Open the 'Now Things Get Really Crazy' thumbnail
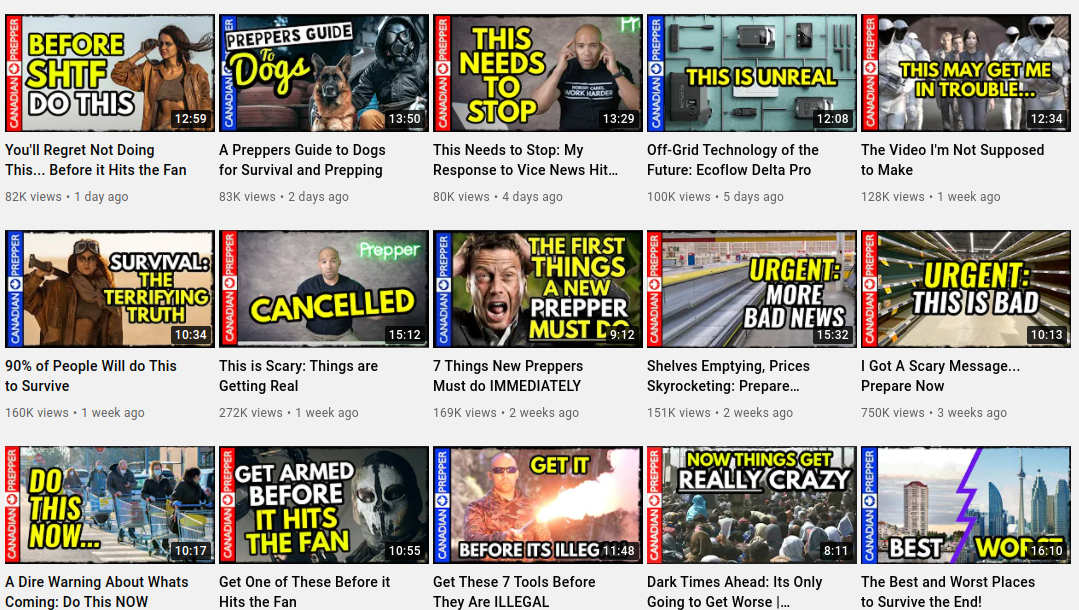The height and width of the screenshot is (610, 1079). 751,505
